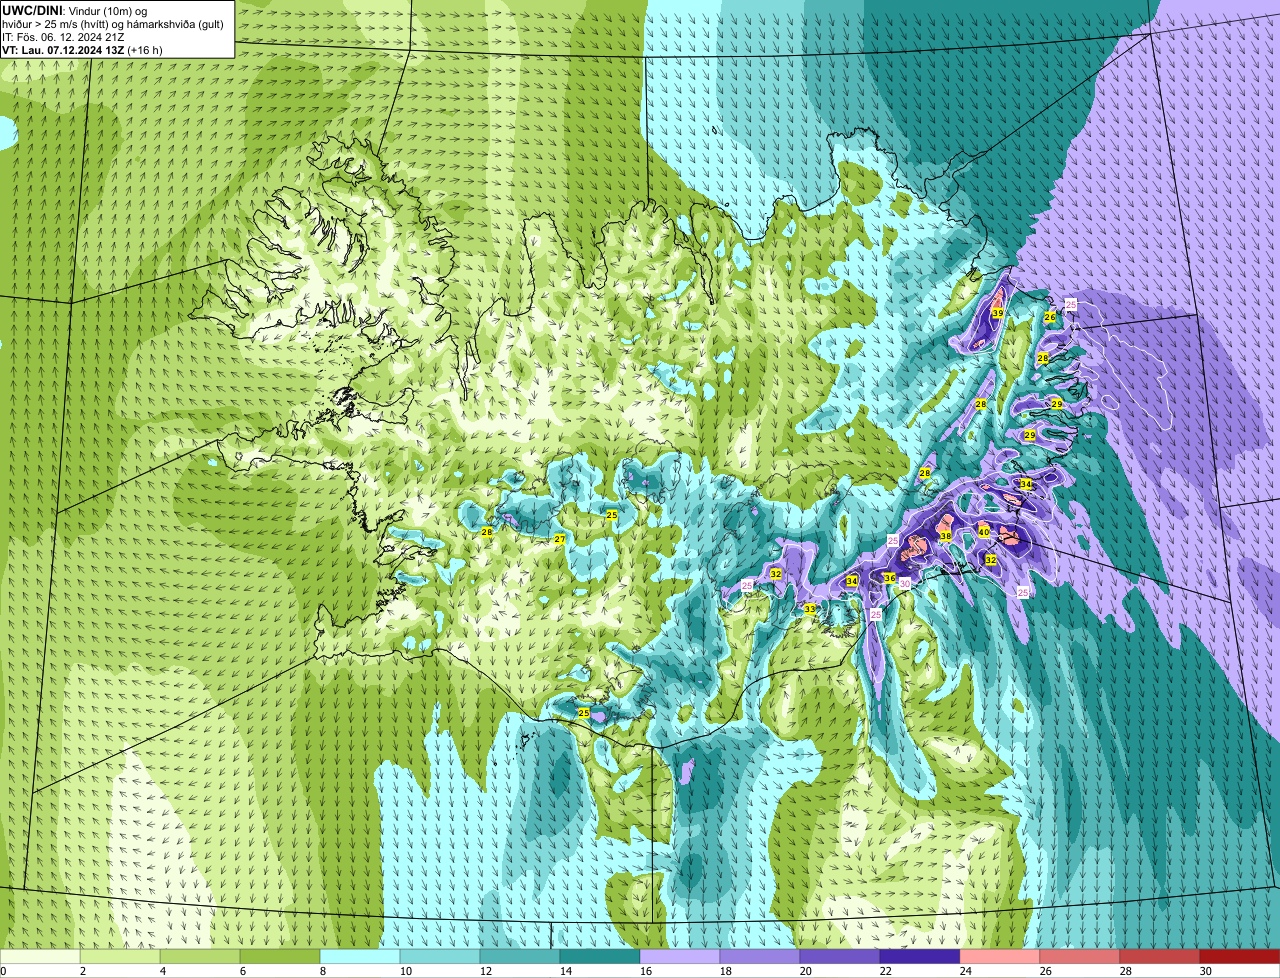Click the 28–30 m/s legend color swatch
Viewport: 1280px width, 978px height.
tap(1160, 957)
